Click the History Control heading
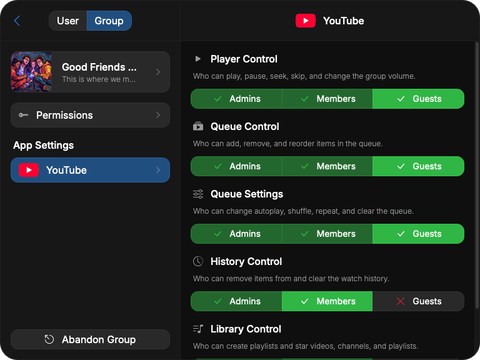Screen dimensions: 480x360 pos(246,261)
